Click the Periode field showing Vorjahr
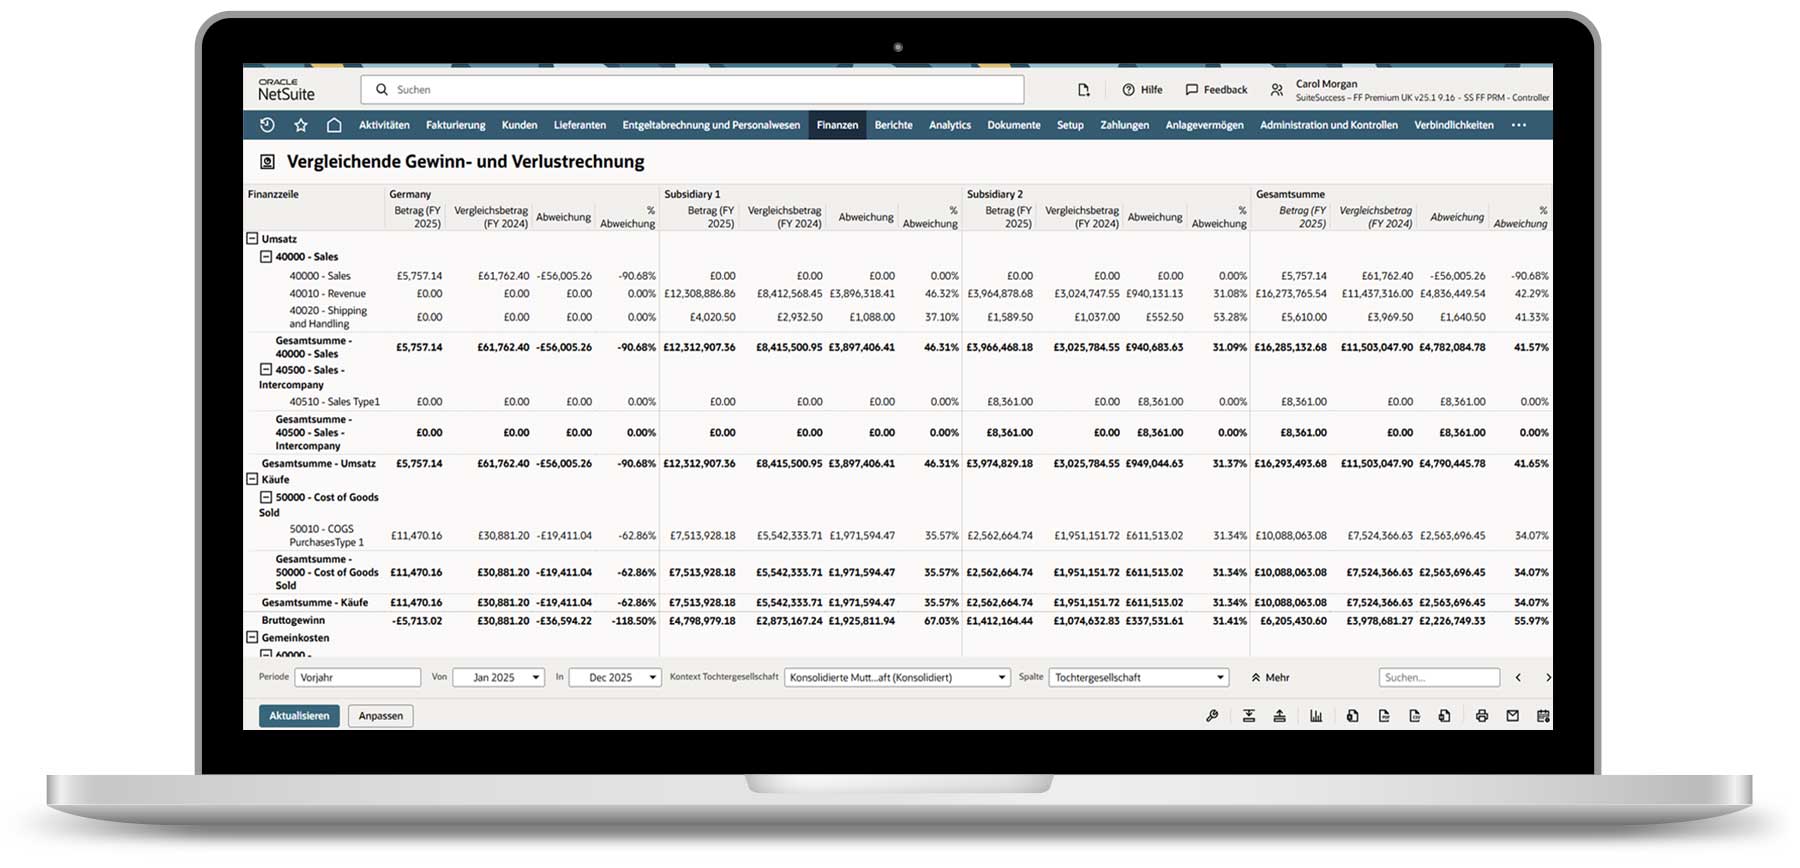The image size is (1800, 868). 357,678
